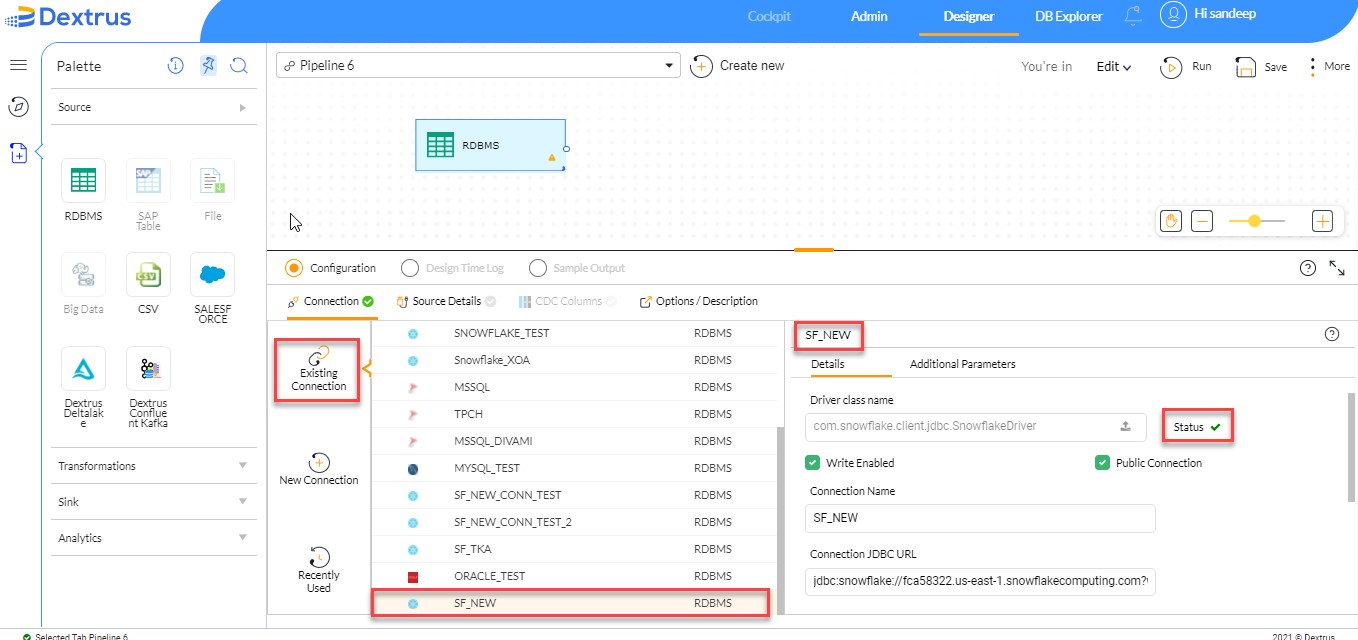Expand the Analytics palette section
Screen dimensions: 1358x640
coord(154,538)
